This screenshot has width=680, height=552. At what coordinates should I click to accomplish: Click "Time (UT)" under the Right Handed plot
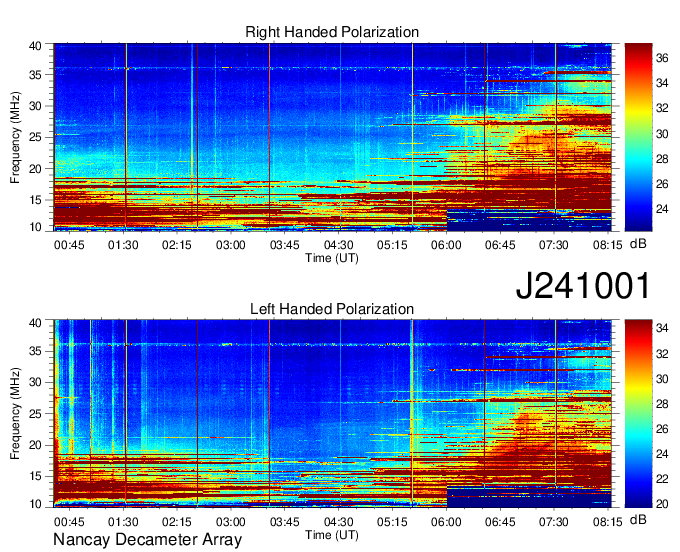point(332,258)
